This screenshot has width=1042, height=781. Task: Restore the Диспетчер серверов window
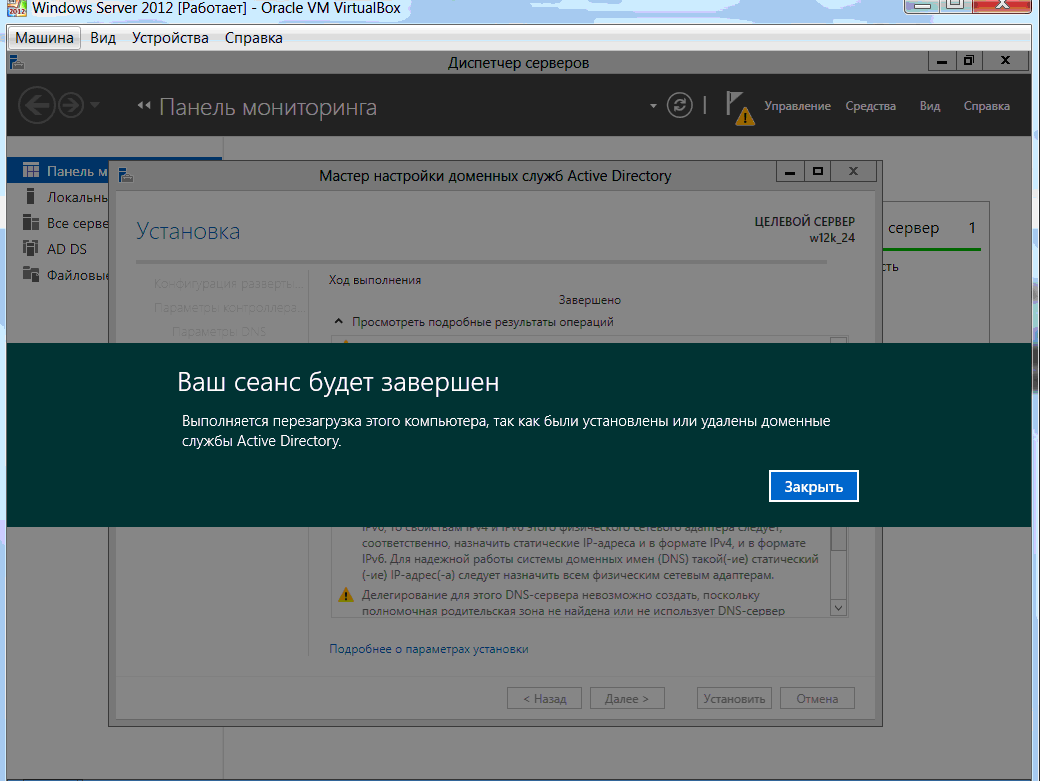(x=969, y=61)
